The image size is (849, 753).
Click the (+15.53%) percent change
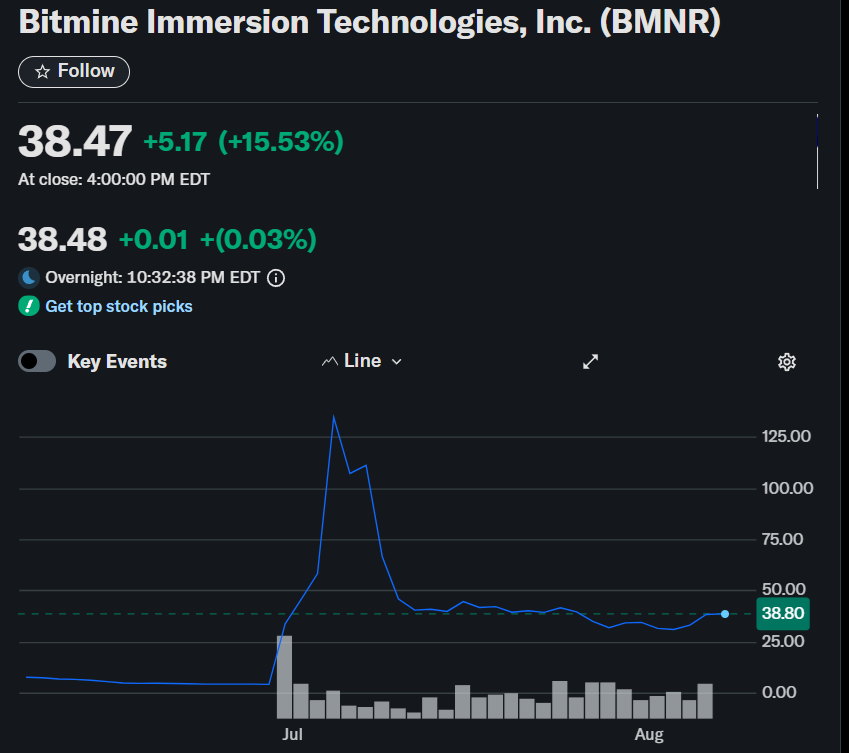(281, 142)
